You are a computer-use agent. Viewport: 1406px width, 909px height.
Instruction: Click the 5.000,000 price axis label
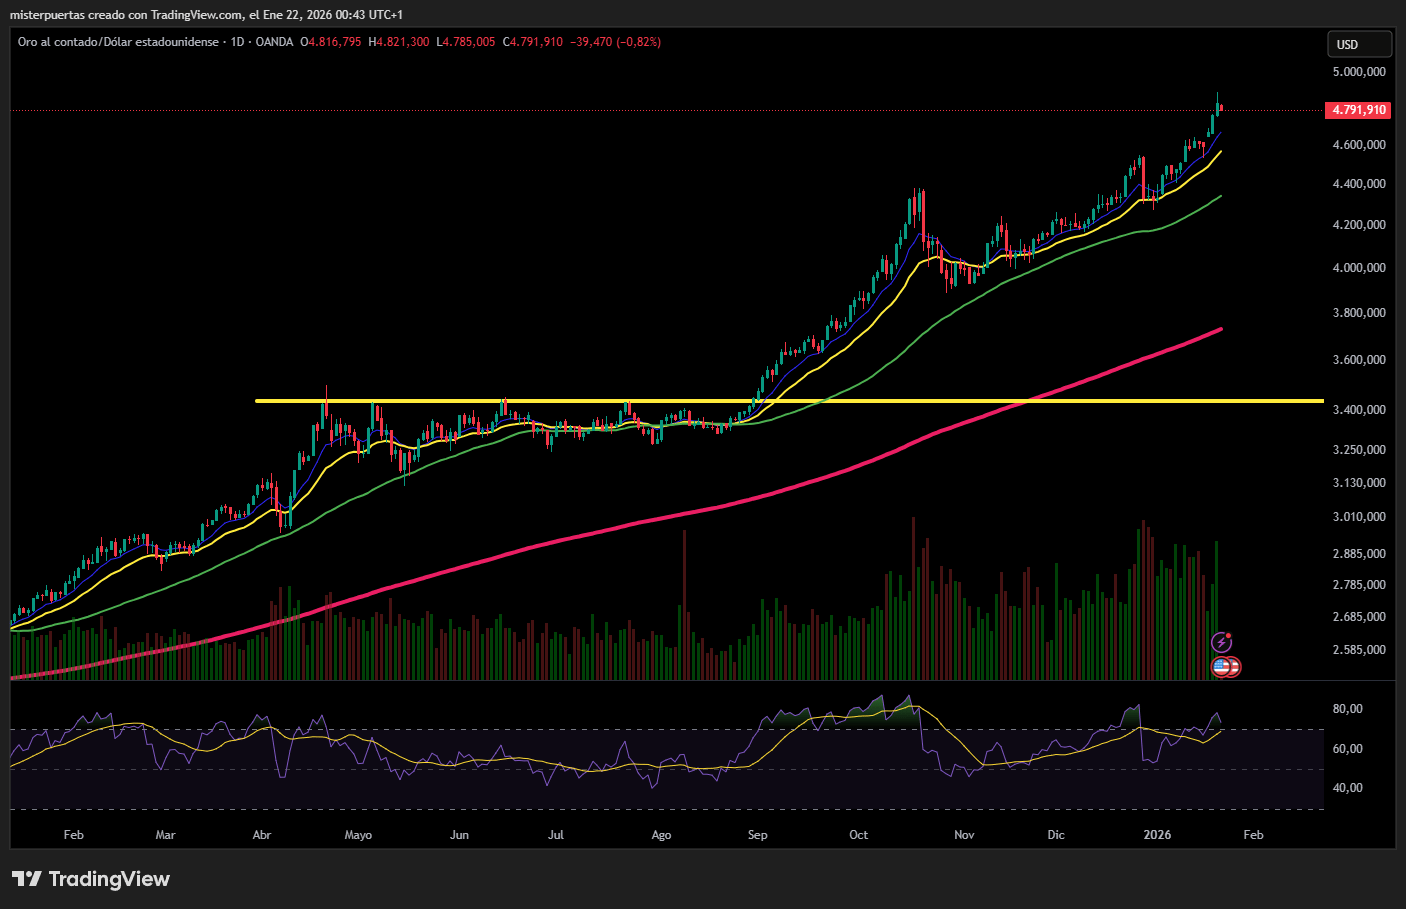(x=1359, y=72)
